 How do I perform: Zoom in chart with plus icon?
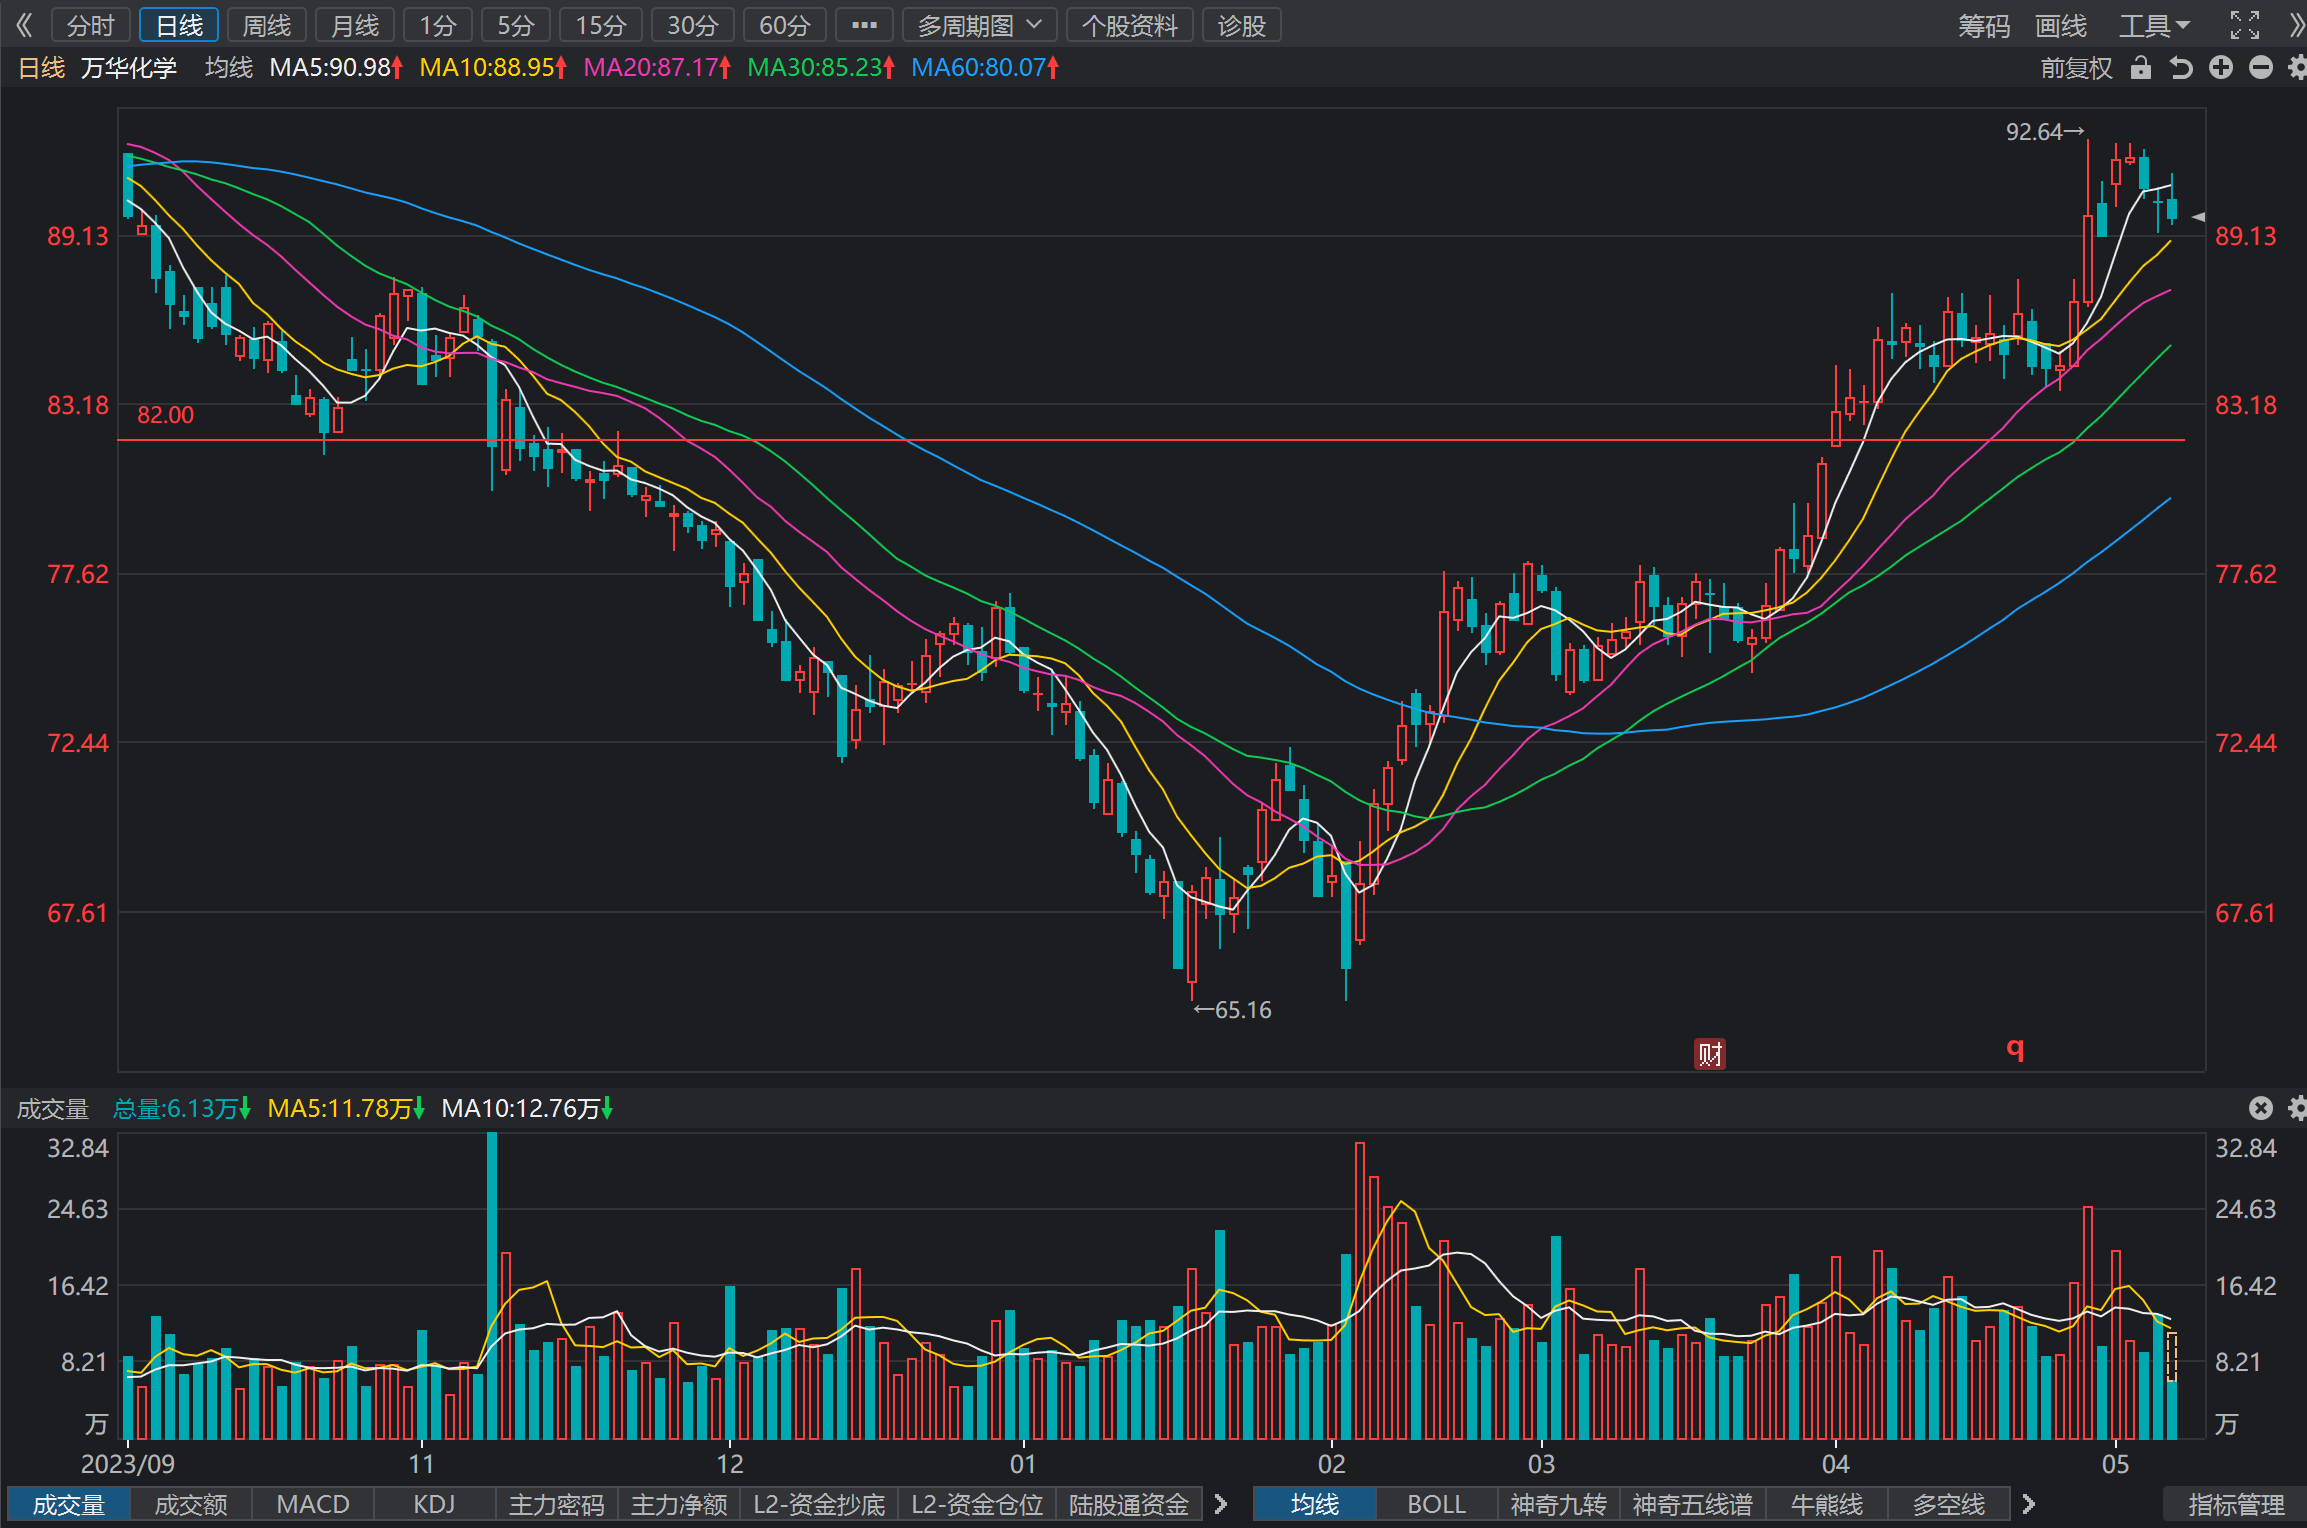pos(2221,68)
